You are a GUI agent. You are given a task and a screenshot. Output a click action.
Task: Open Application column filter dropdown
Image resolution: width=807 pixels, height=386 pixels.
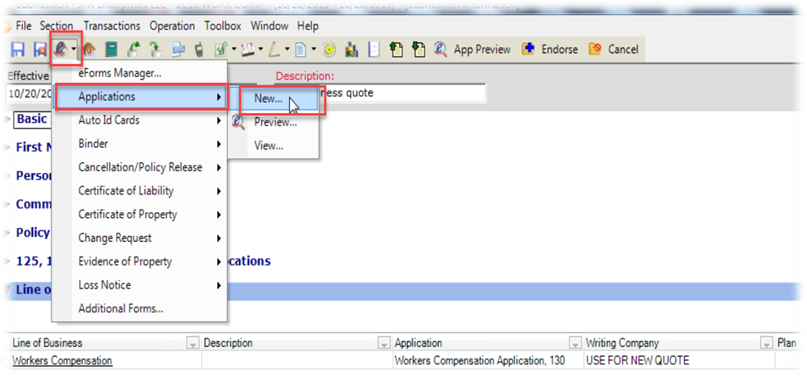pyautogui.click(x=575, y=343)
